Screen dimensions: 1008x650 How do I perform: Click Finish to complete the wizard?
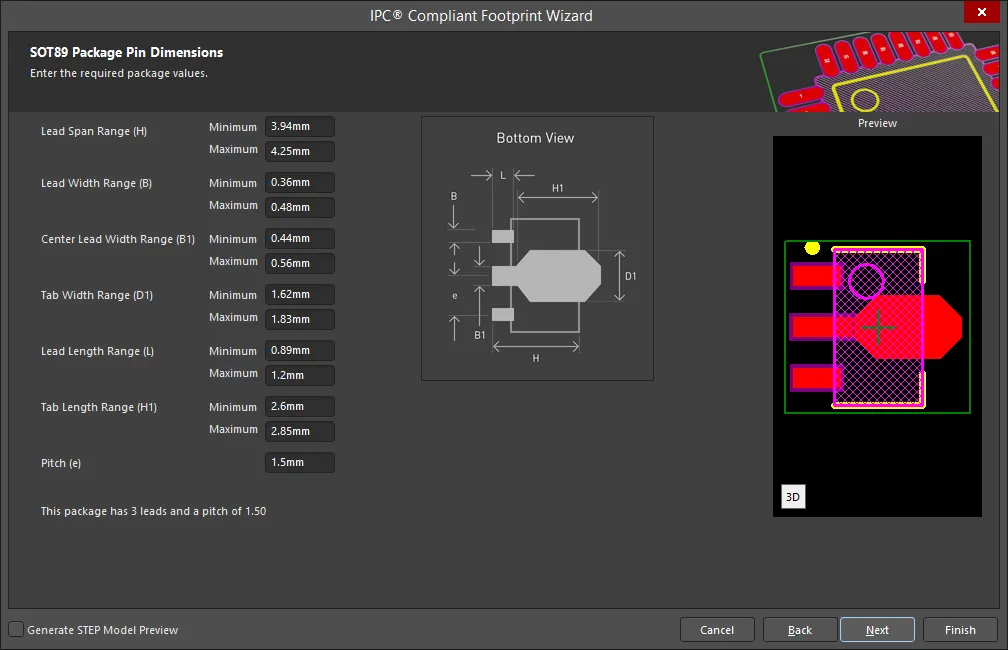[x=960, y=629]
